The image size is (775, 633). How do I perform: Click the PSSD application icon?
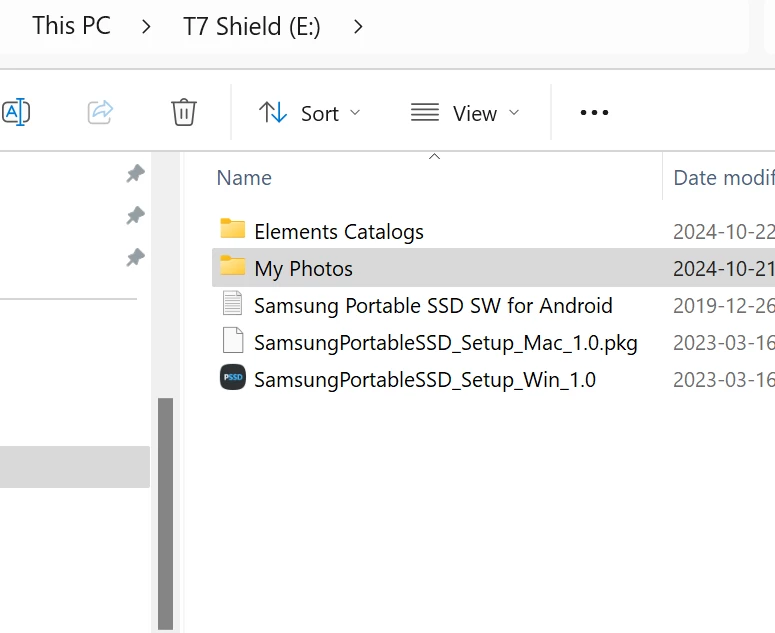(233, 377)
